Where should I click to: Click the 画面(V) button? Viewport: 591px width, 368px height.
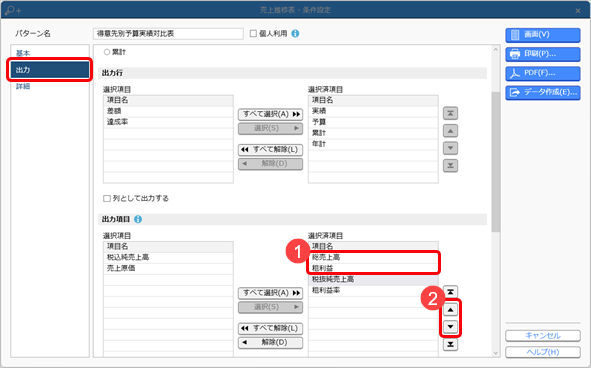click(543, 35)
